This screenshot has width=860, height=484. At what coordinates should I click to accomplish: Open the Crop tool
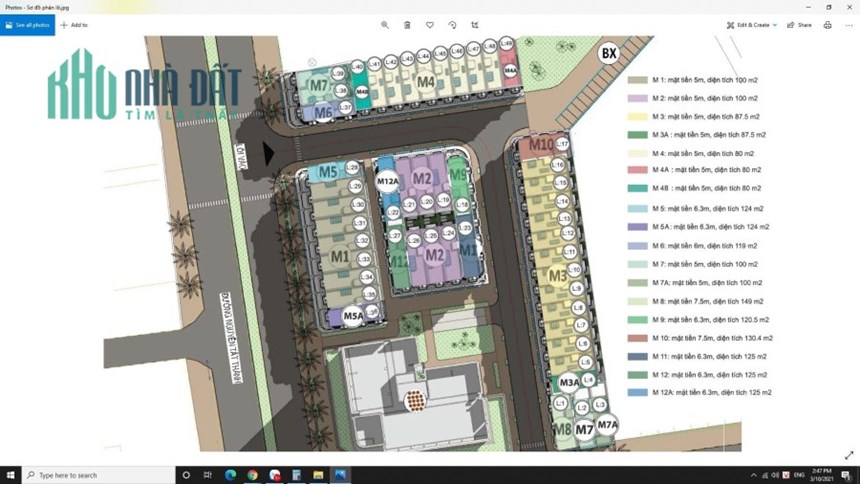[475, 25]
